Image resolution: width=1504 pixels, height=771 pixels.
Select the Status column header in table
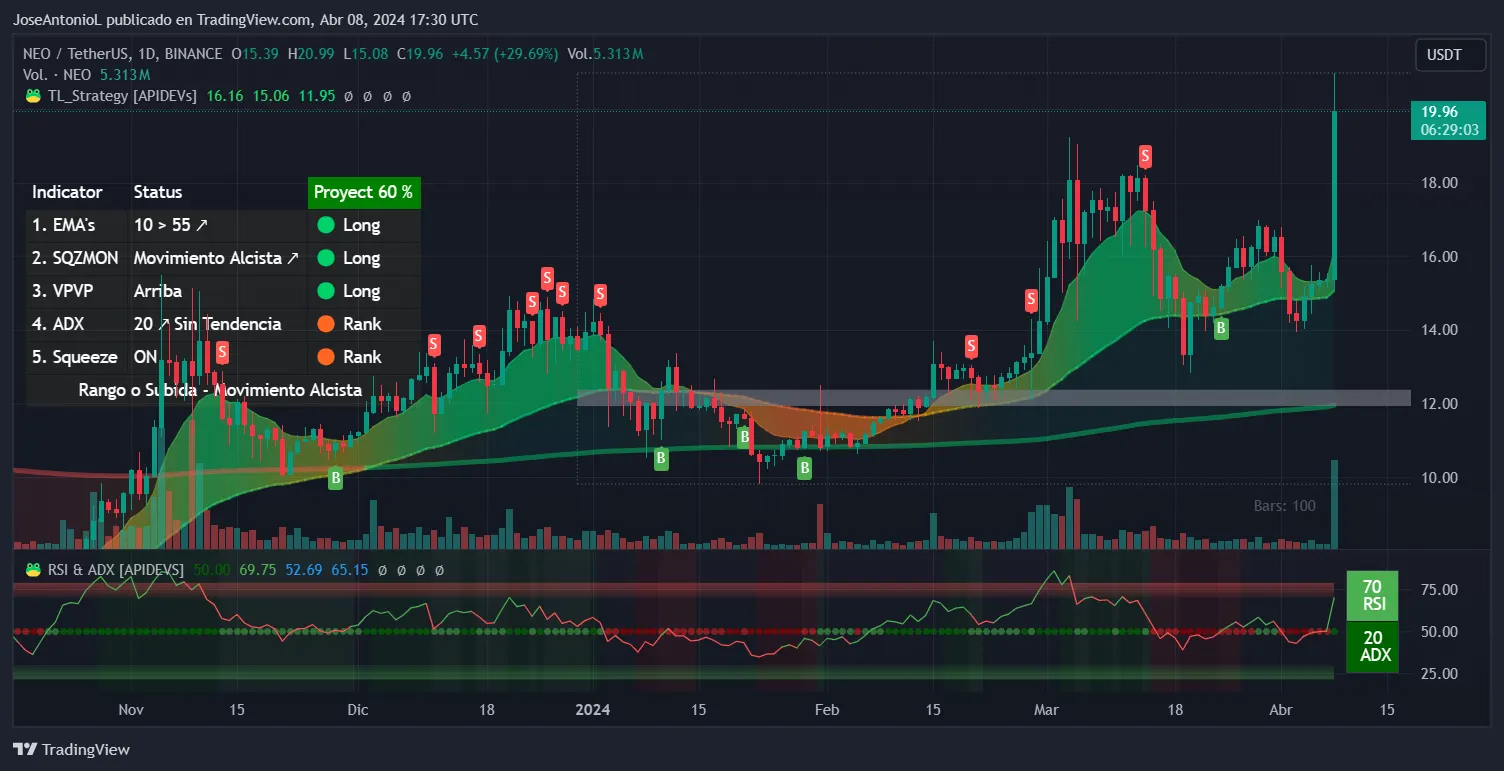click(x=158, y=192)
